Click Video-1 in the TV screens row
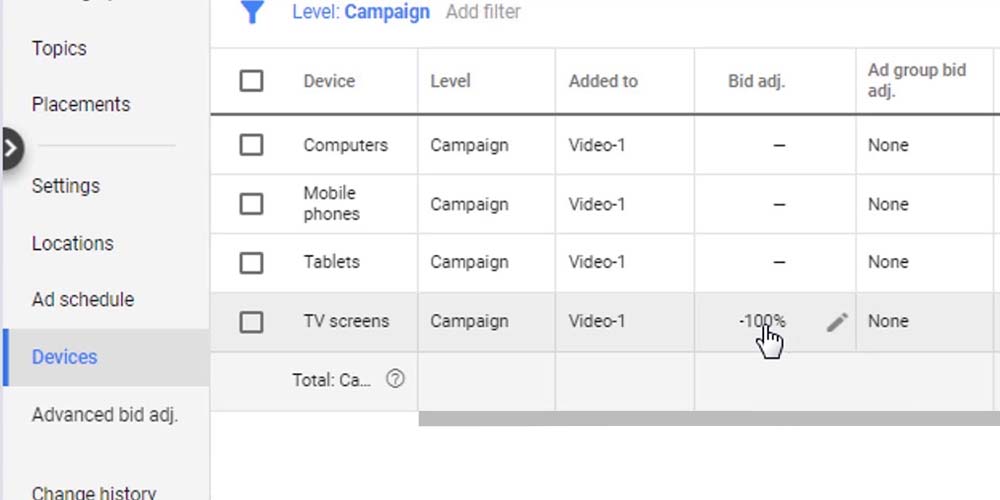The image size is (1000, 500). point(597,321)
